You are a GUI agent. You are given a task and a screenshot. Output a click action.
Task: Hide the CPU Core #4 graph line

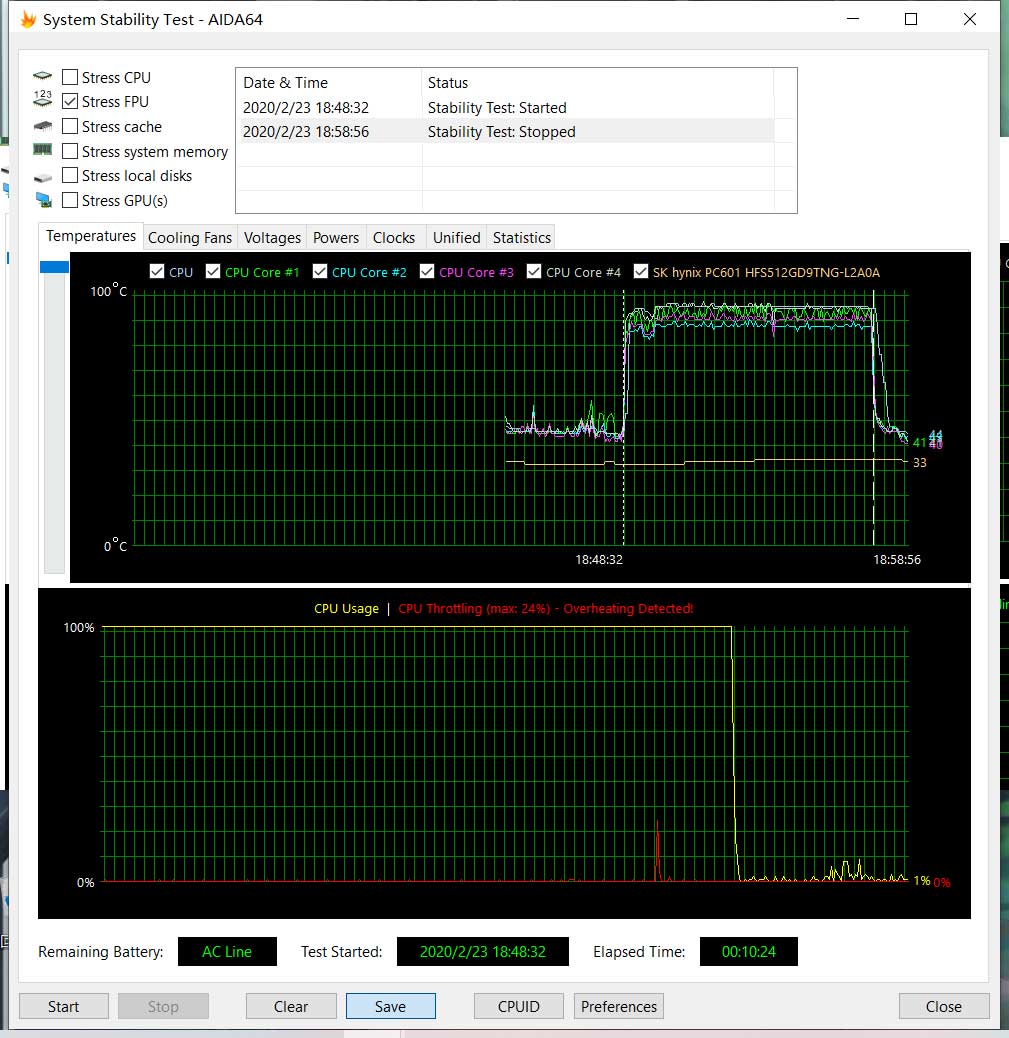[534, 271]
